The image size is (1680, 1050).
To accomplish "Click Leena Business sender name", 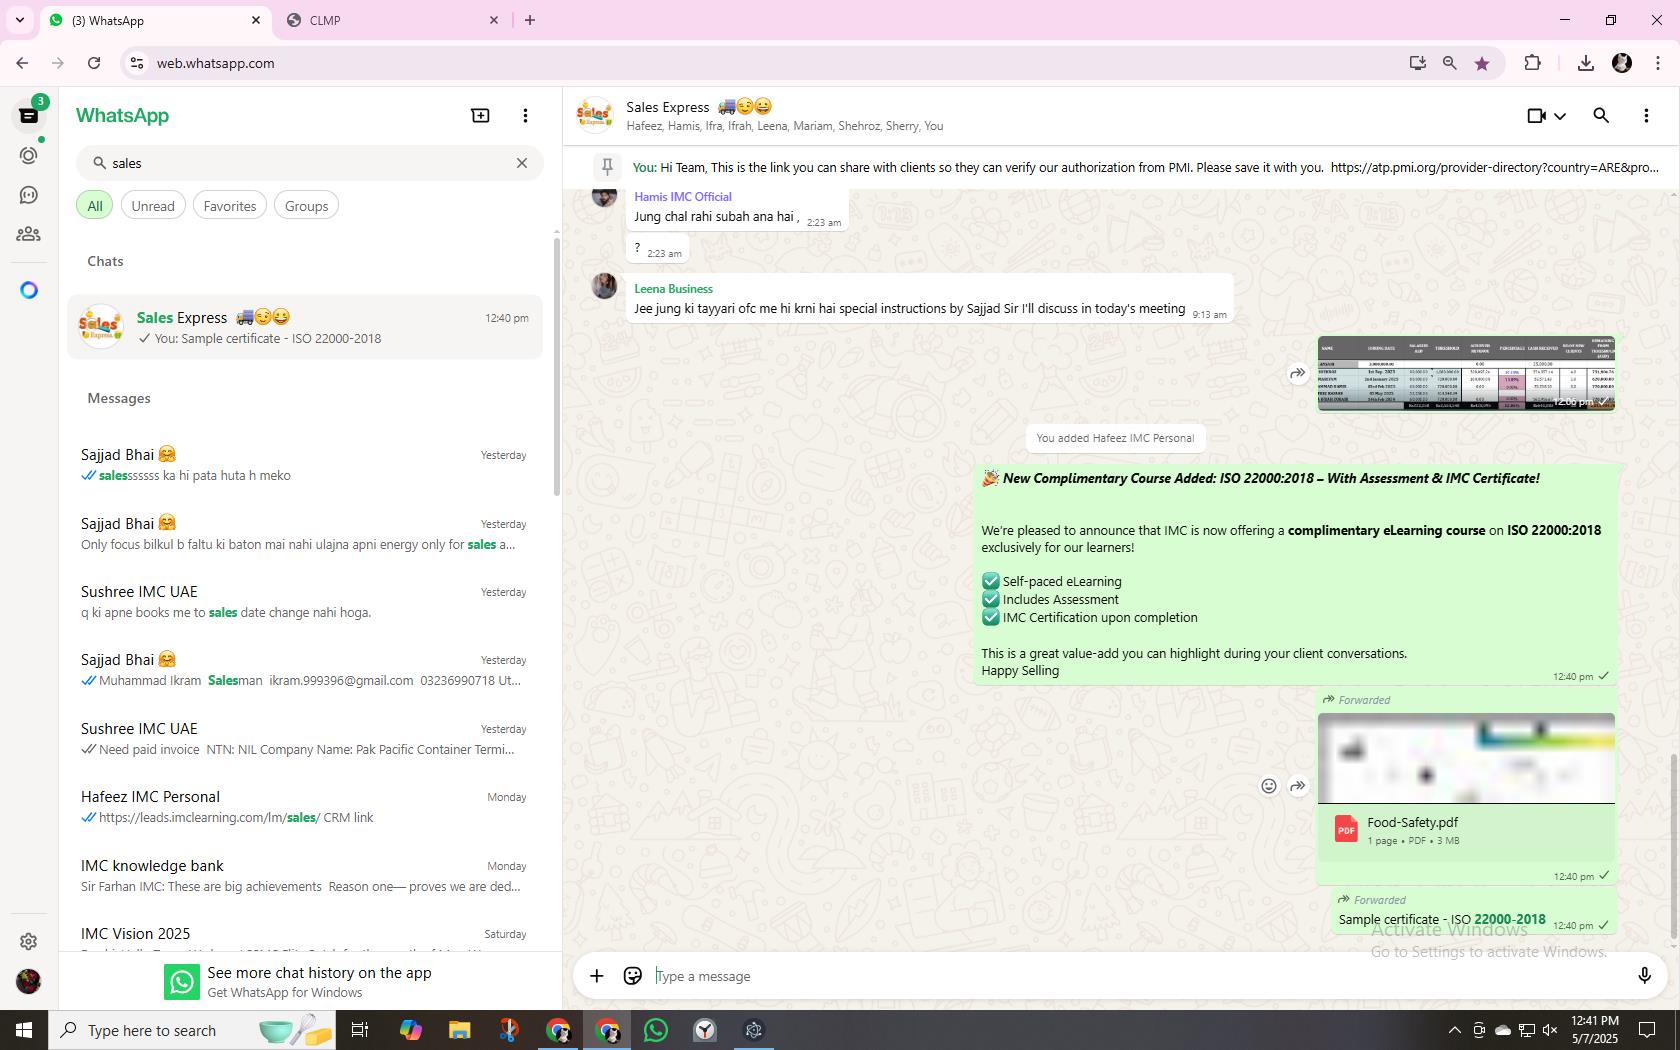I will pyautogui.click(x=673, y=288).
